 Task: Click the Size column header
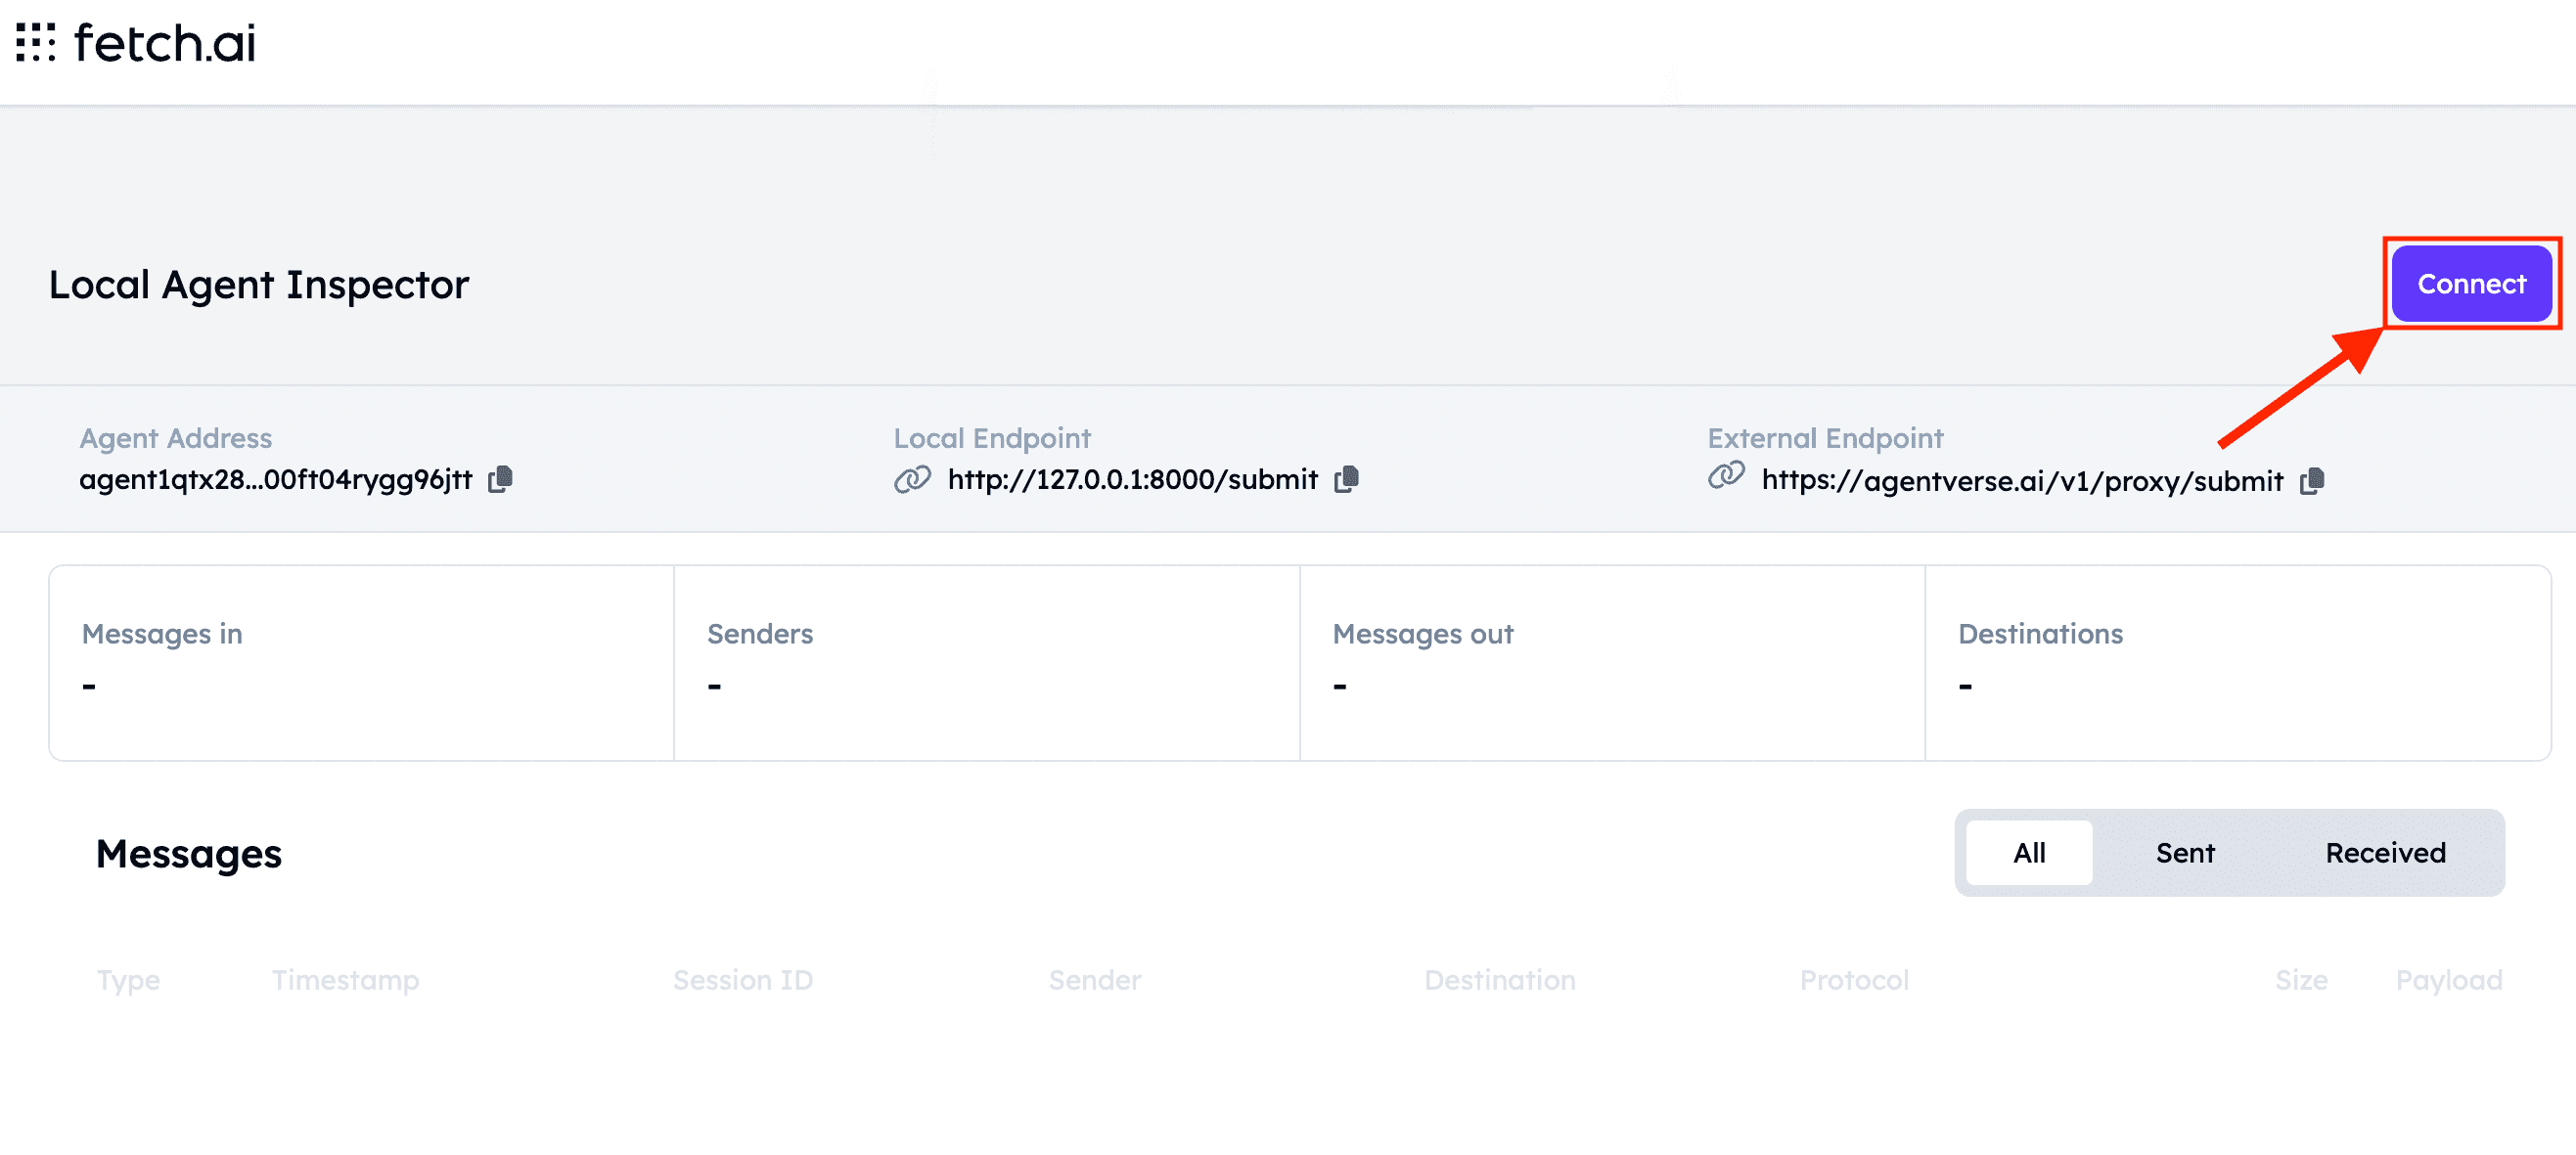tap(2300, 980)
